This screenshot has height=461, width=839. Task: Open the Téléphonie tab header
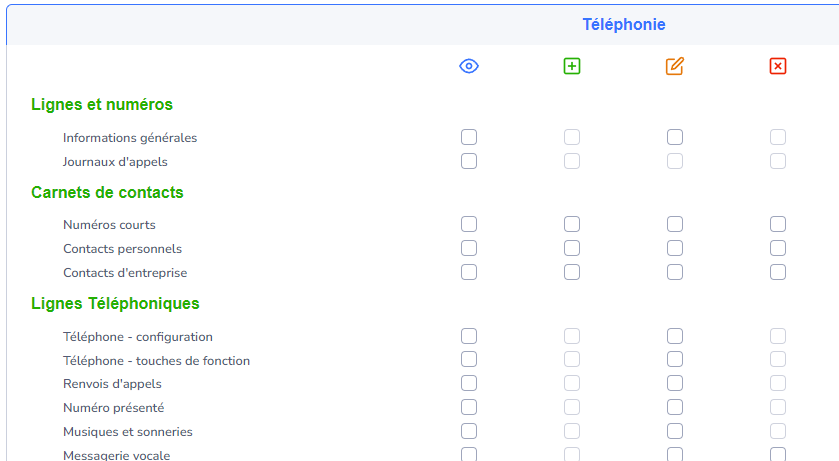click(624, 25)
